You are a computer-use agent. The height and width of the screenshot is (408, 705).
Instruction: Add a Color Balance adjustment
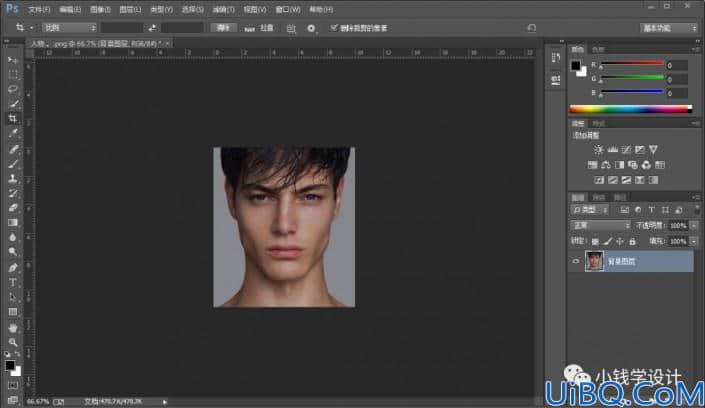point(606,165)
